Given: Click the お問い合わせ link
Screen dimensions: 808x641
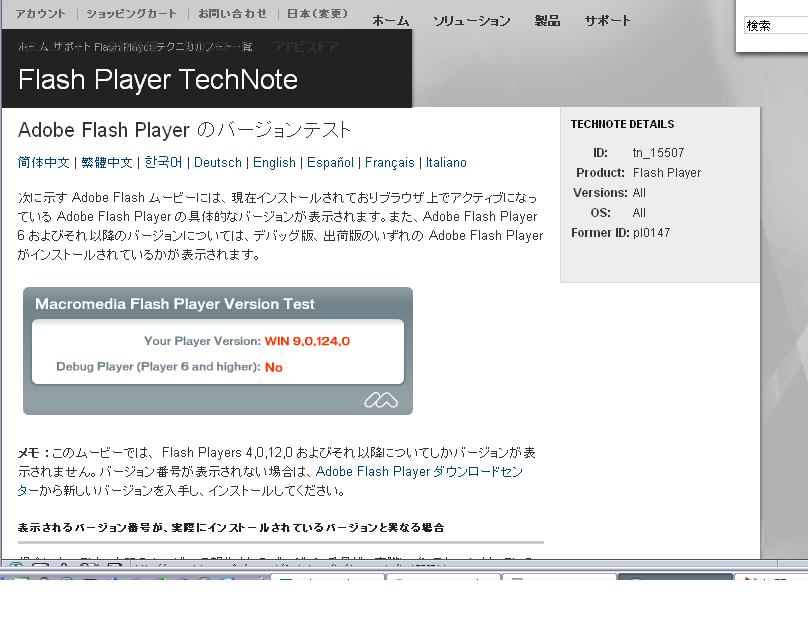Looking at the screenshot, I should click(x=232, y=14).
